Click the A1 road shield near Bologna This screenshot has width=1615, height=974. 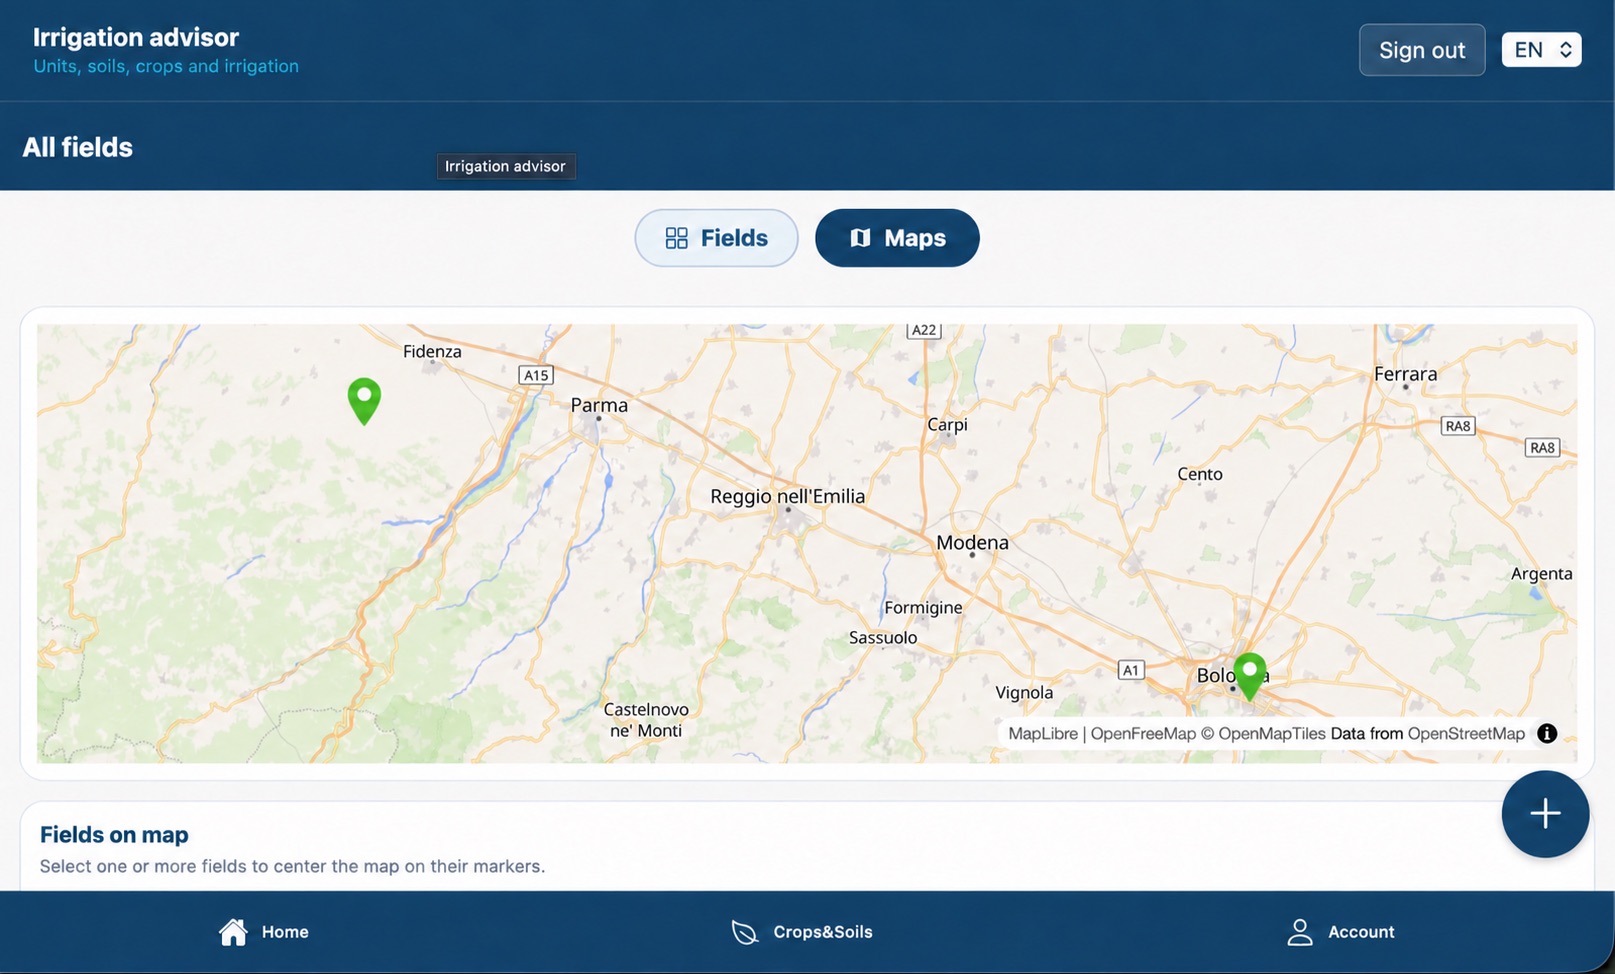coord(1130,670)
